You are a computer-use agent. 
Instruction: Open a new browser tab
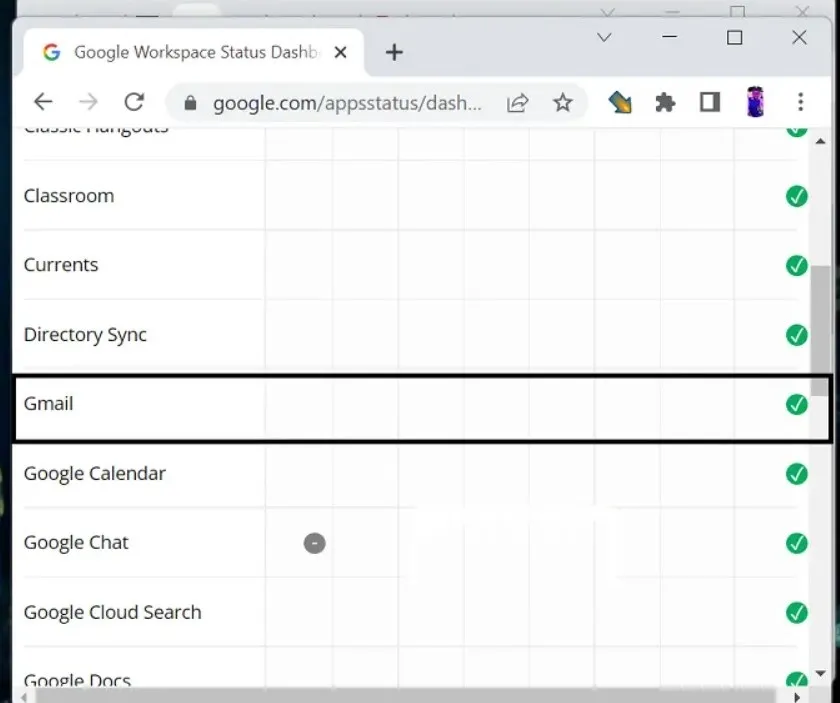tap(394, 53)
